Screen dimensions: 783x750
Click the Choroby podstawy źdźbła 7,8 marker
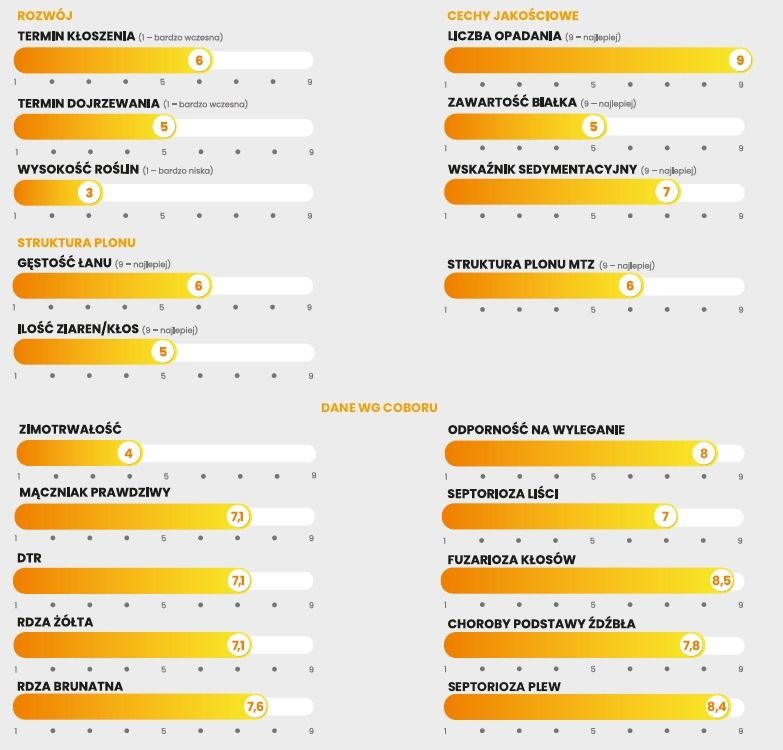(691, 645)
